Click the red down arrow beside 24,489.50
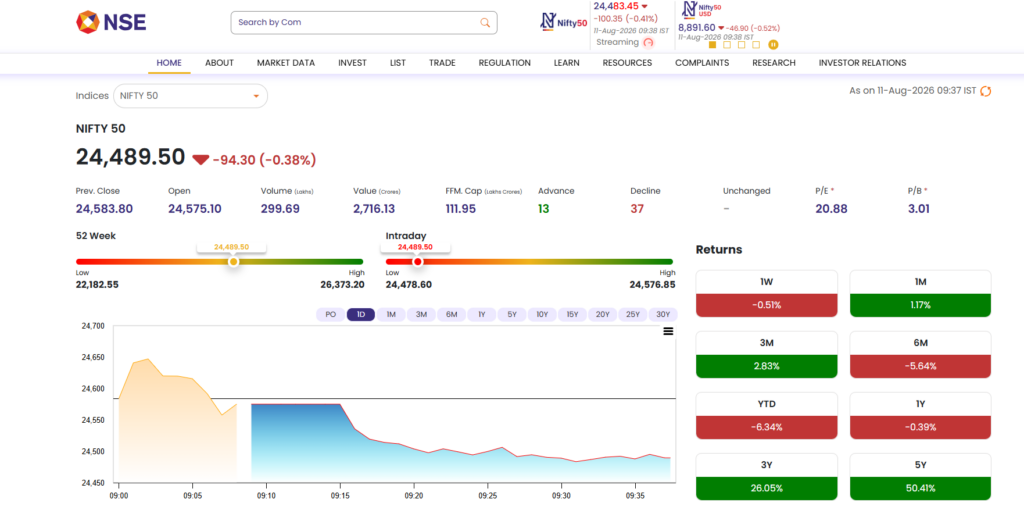Viewport: 1024px width, 517px height. point(200,159)
